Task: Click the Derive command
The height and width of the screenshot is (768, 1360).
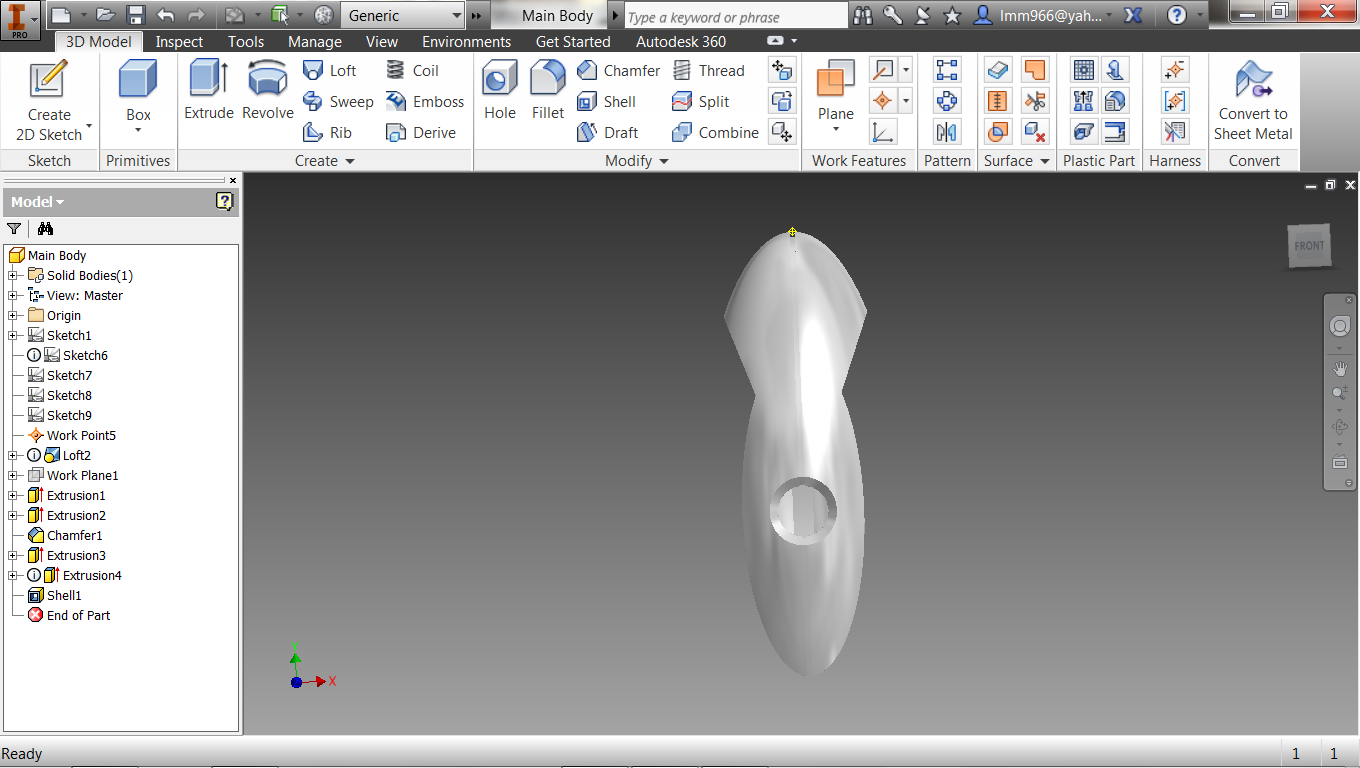Action: 421,132
